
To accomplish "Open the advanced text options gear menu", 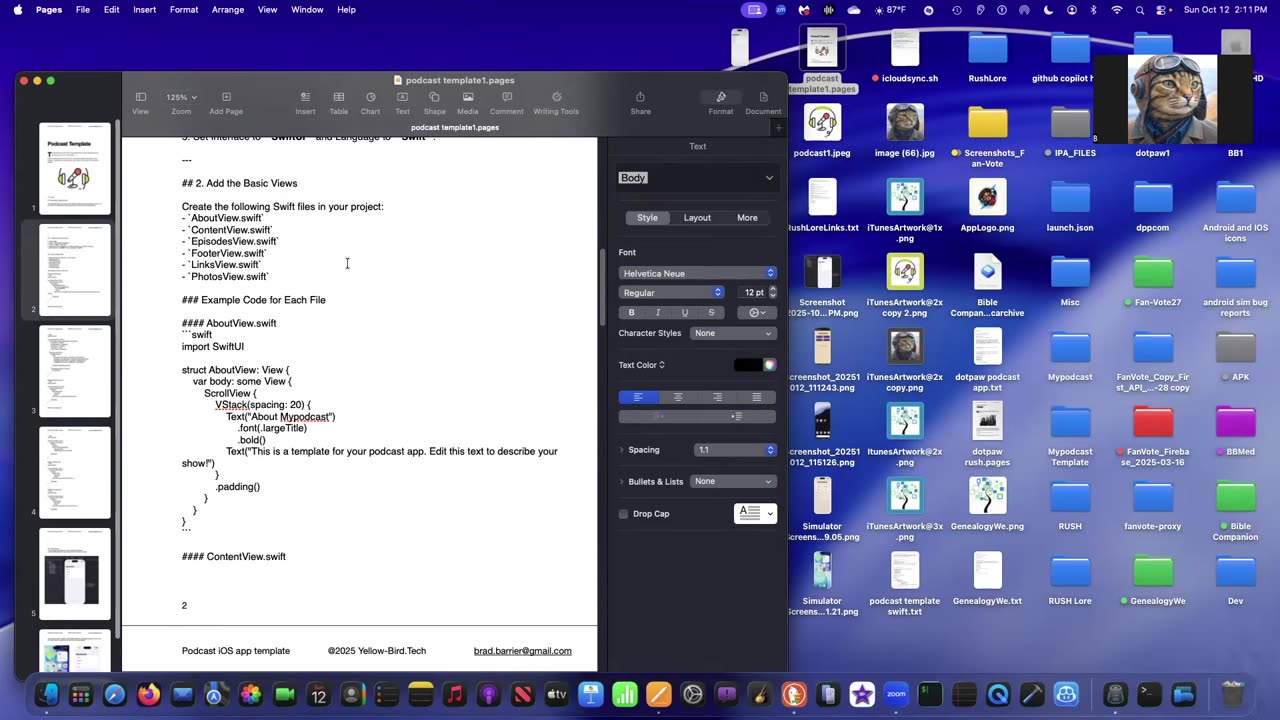I will (x=757, y=312).
